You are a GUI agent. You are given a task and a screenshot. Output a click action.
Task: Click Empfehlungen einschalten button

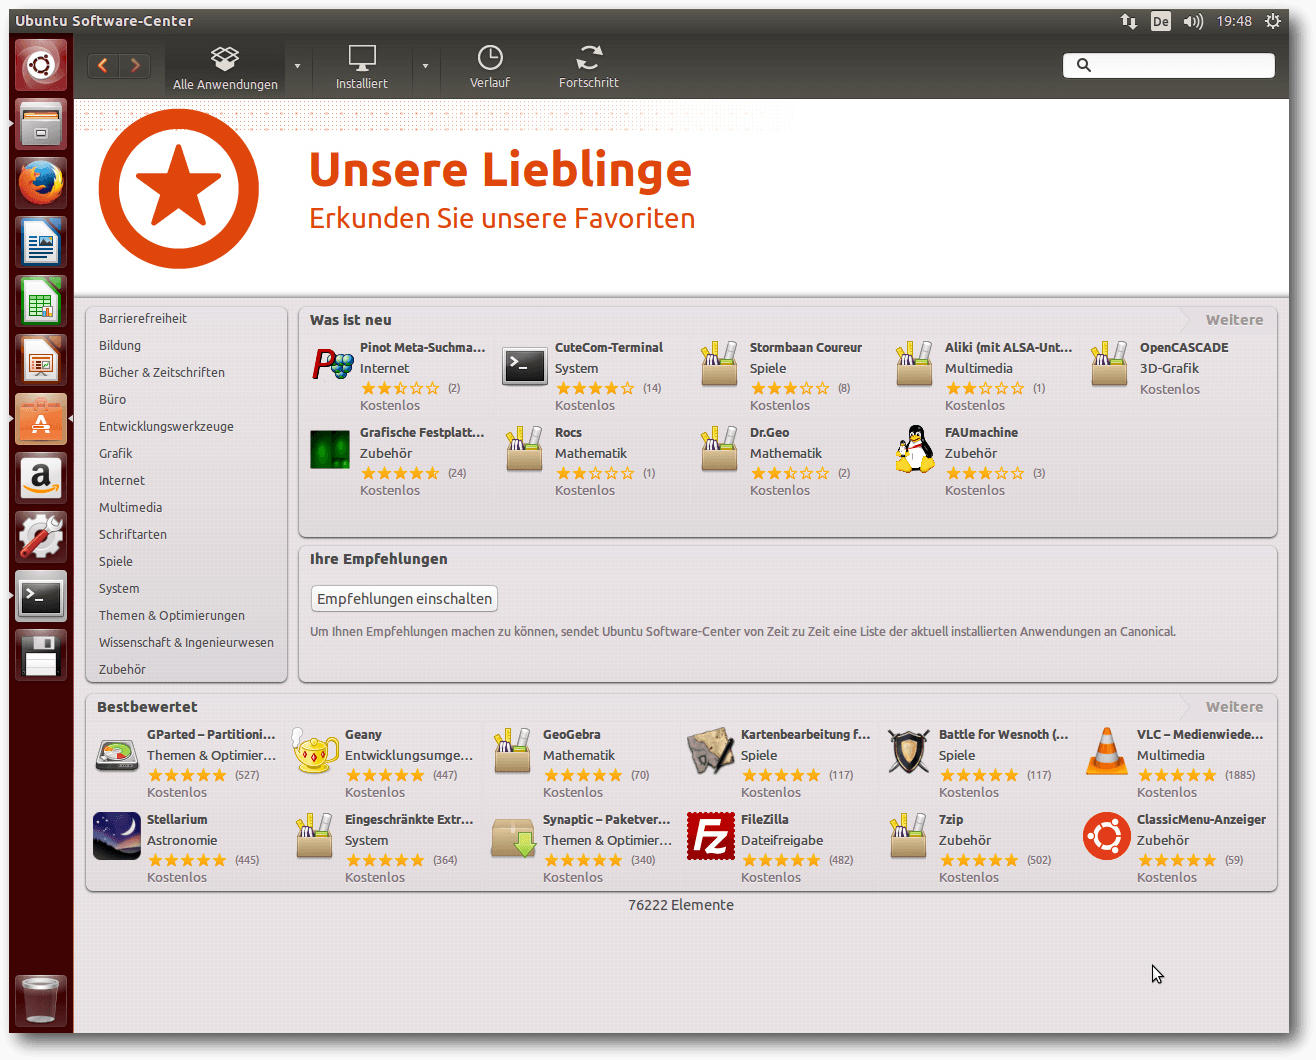click(x=405, y=598)
